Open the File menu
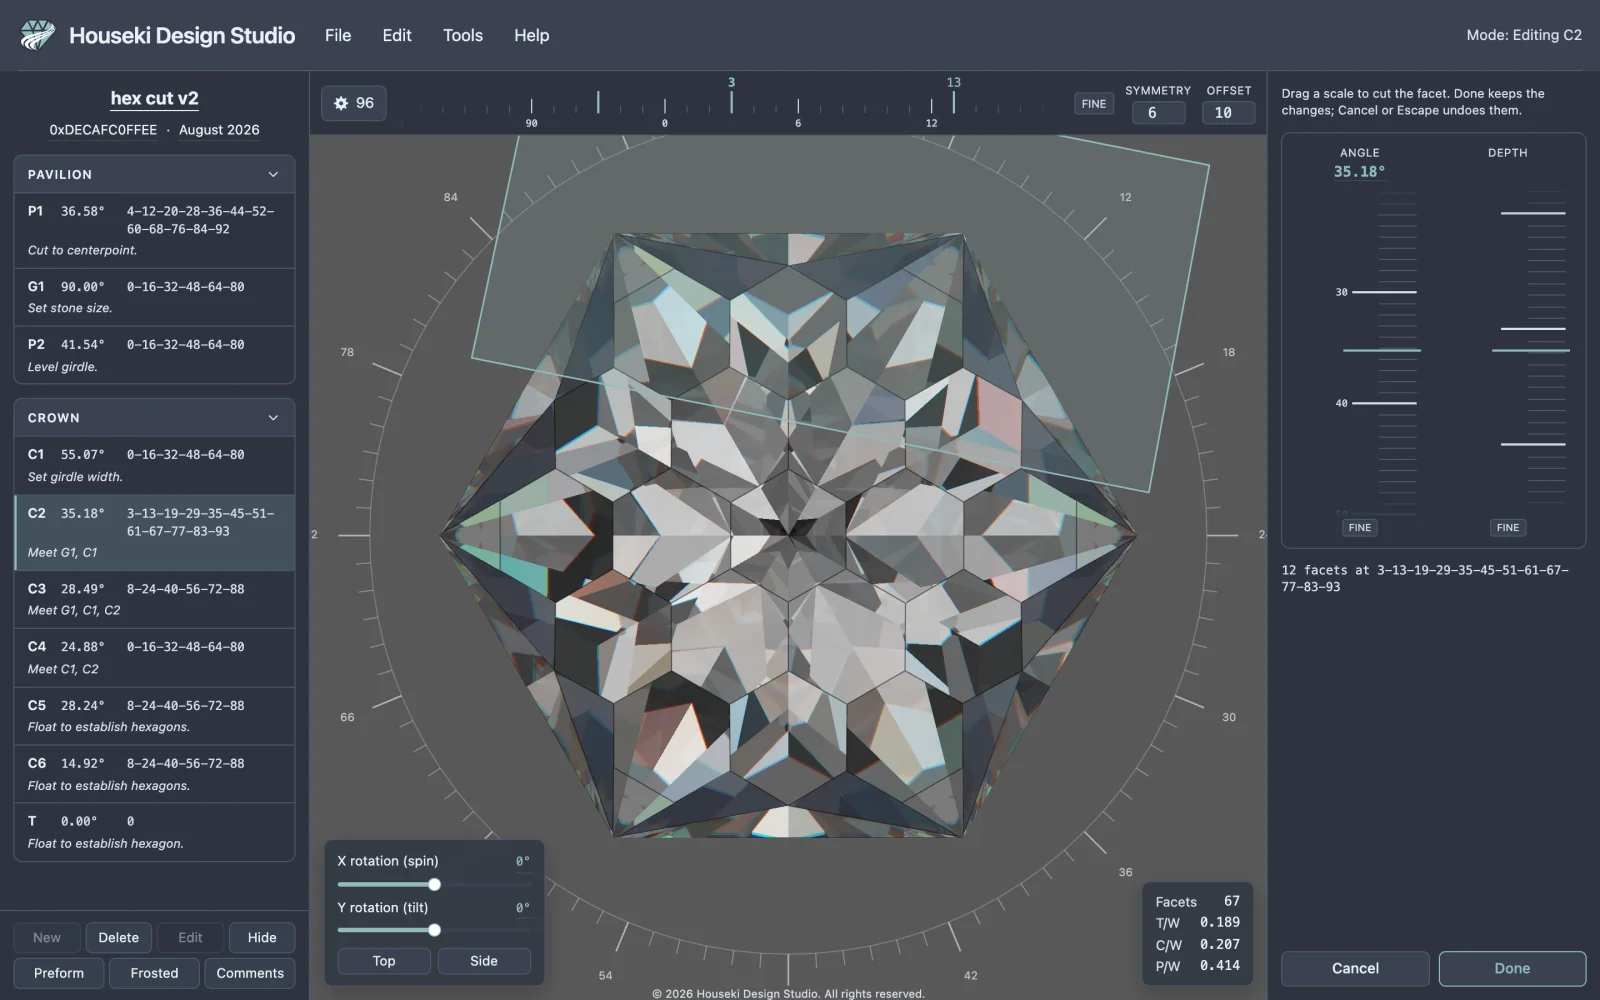The width and height of the screenshot is (1600, 1000). click(x=338, y=35)
